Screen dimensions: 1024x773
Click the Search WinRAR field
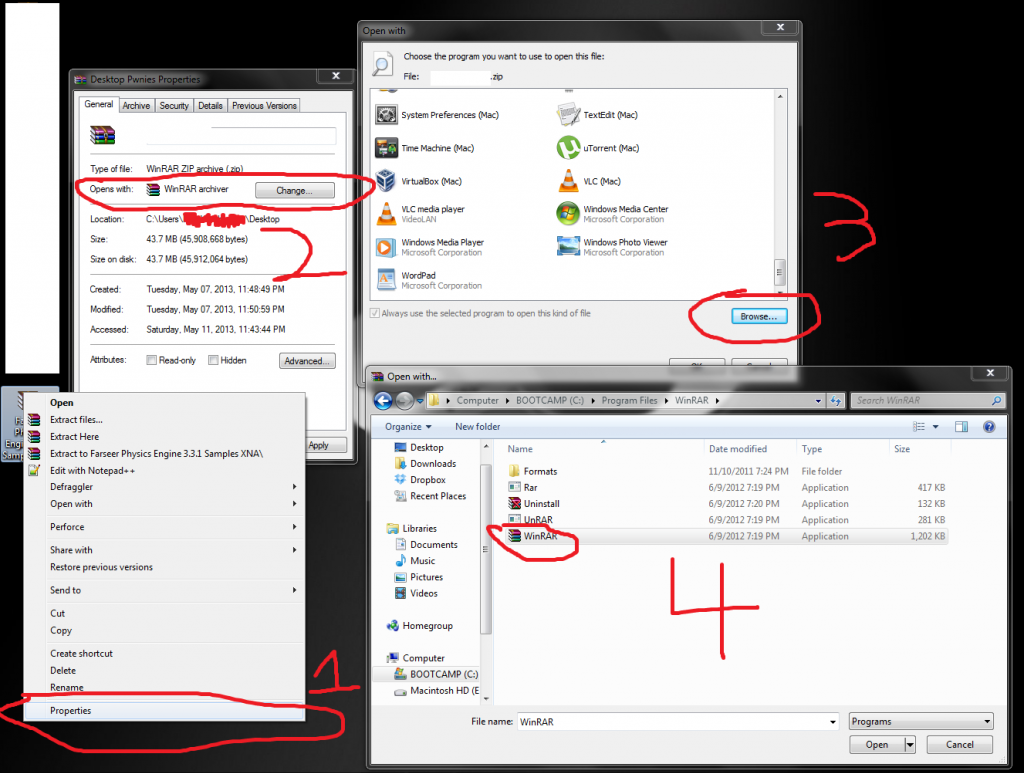coord(927,401)
